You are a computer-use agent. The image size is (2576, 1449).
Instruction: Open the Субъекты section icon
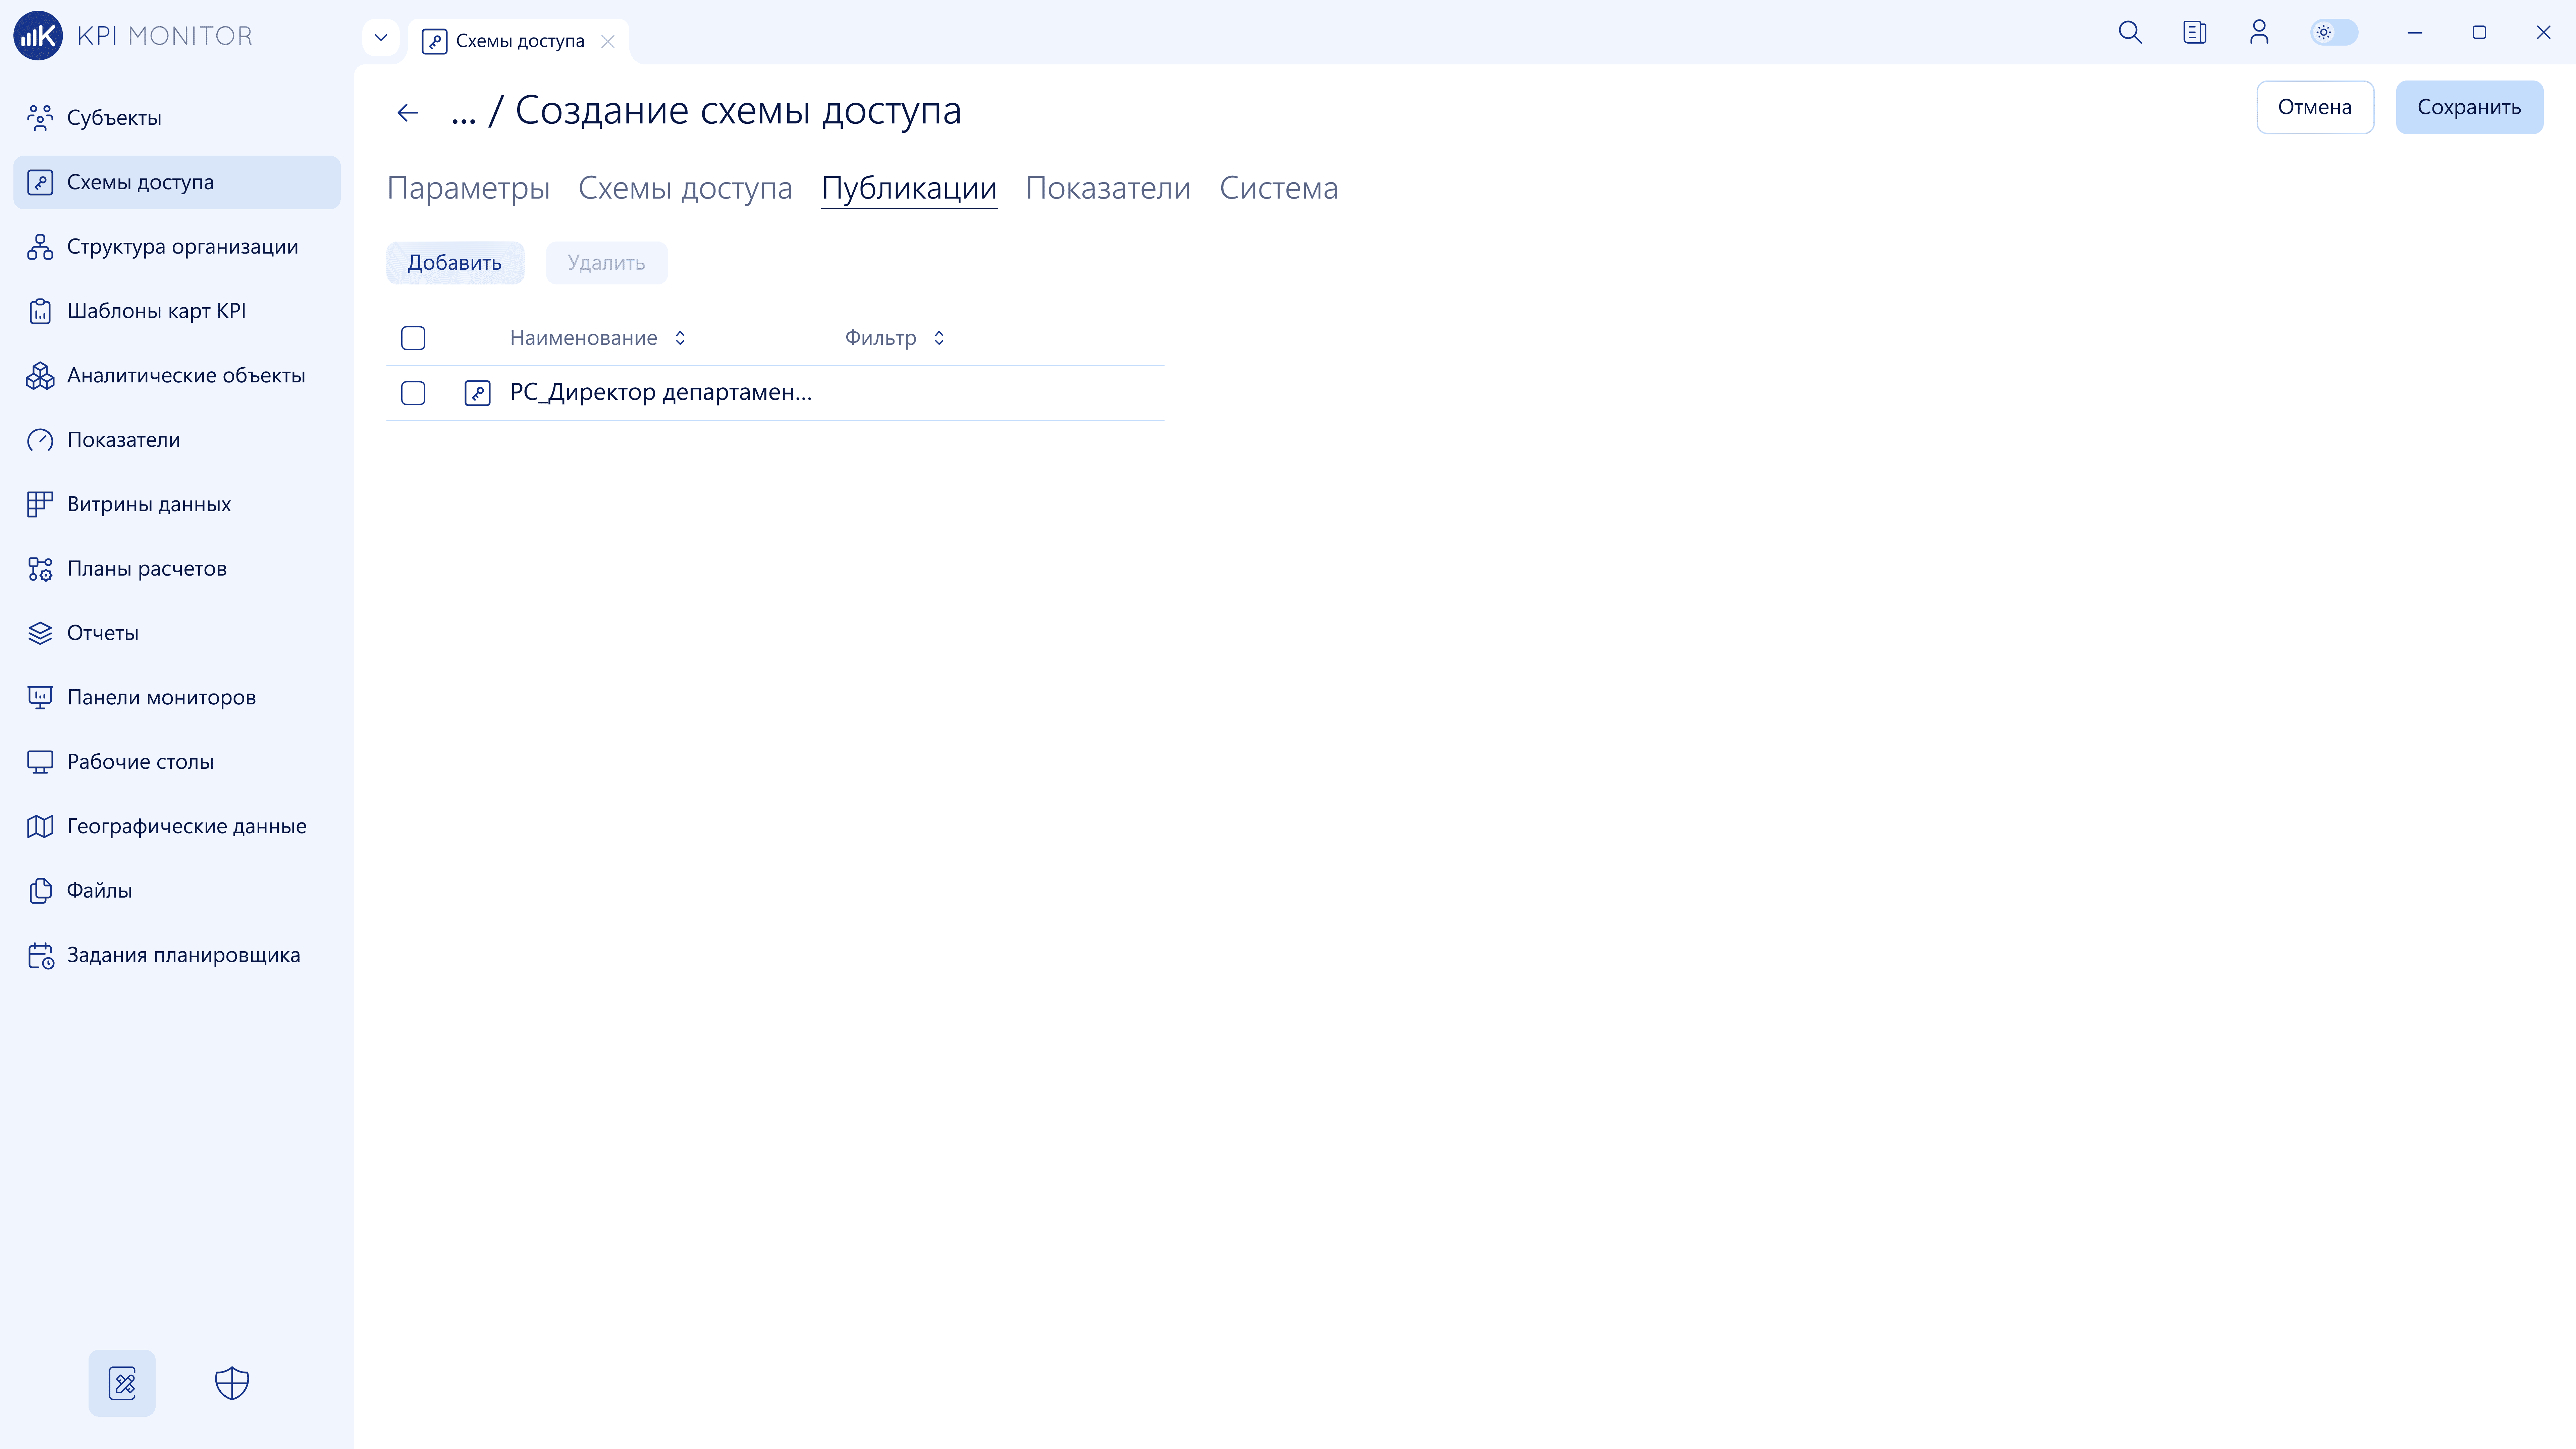[x=40, y=118]
